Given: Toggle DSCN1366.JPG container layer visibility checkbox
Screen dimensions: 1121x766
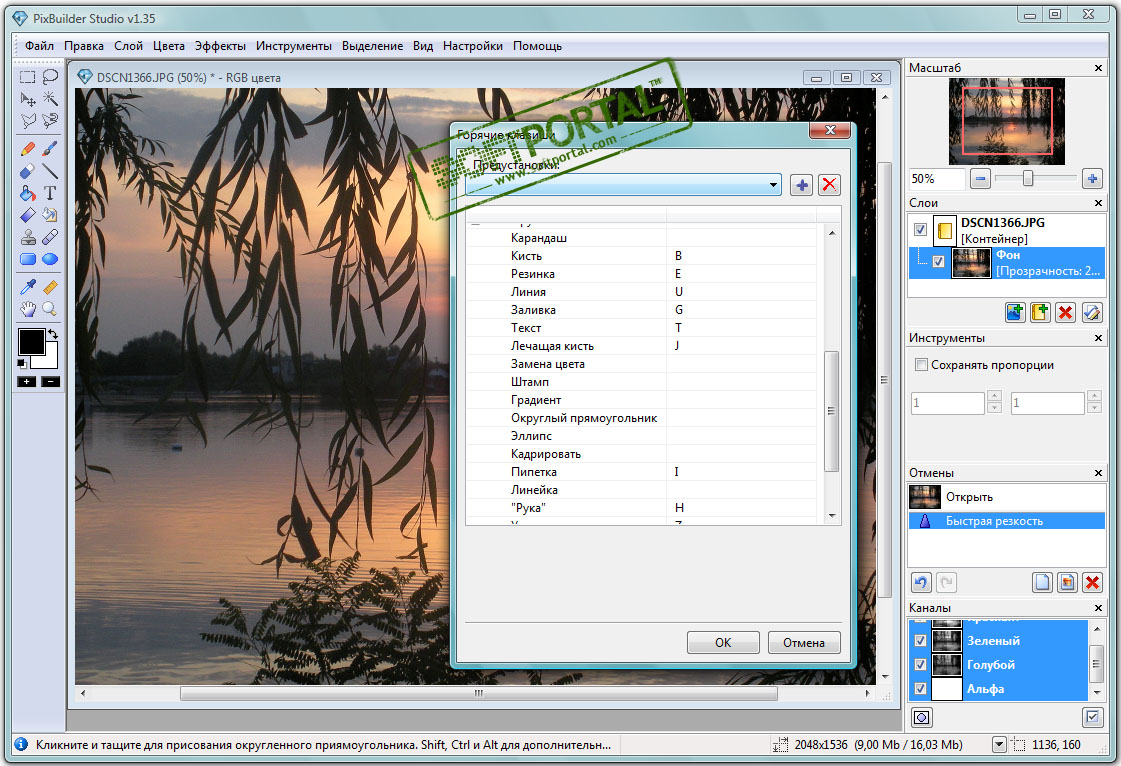Looking at the screenshot, I should pyautogui.click(x=920, y=230).
